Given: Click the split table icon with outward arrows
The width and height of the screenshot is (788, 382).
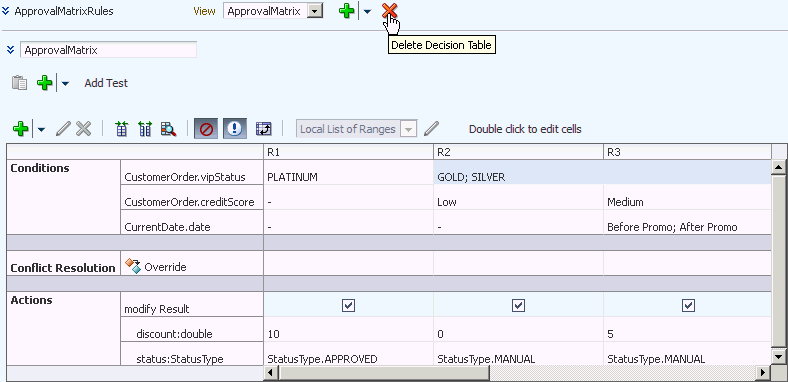Looking at the screenshot, I should click(x=145, y=129).
